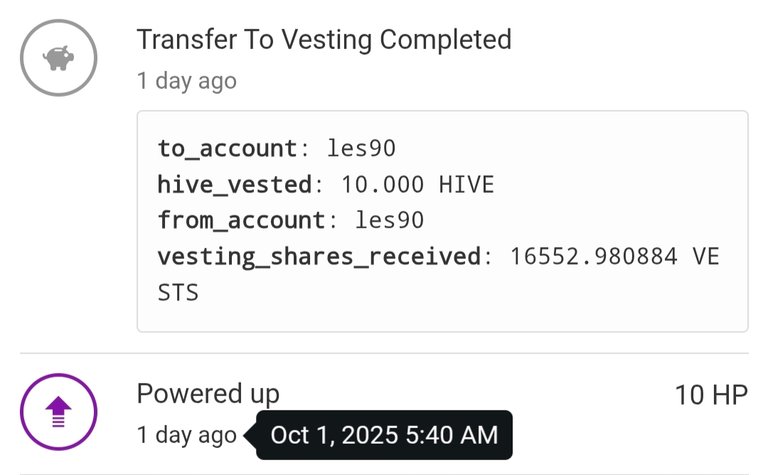Select the 16552.980884 vesting shares number
The width and height of the screenshot is (768, 475).
595,257
